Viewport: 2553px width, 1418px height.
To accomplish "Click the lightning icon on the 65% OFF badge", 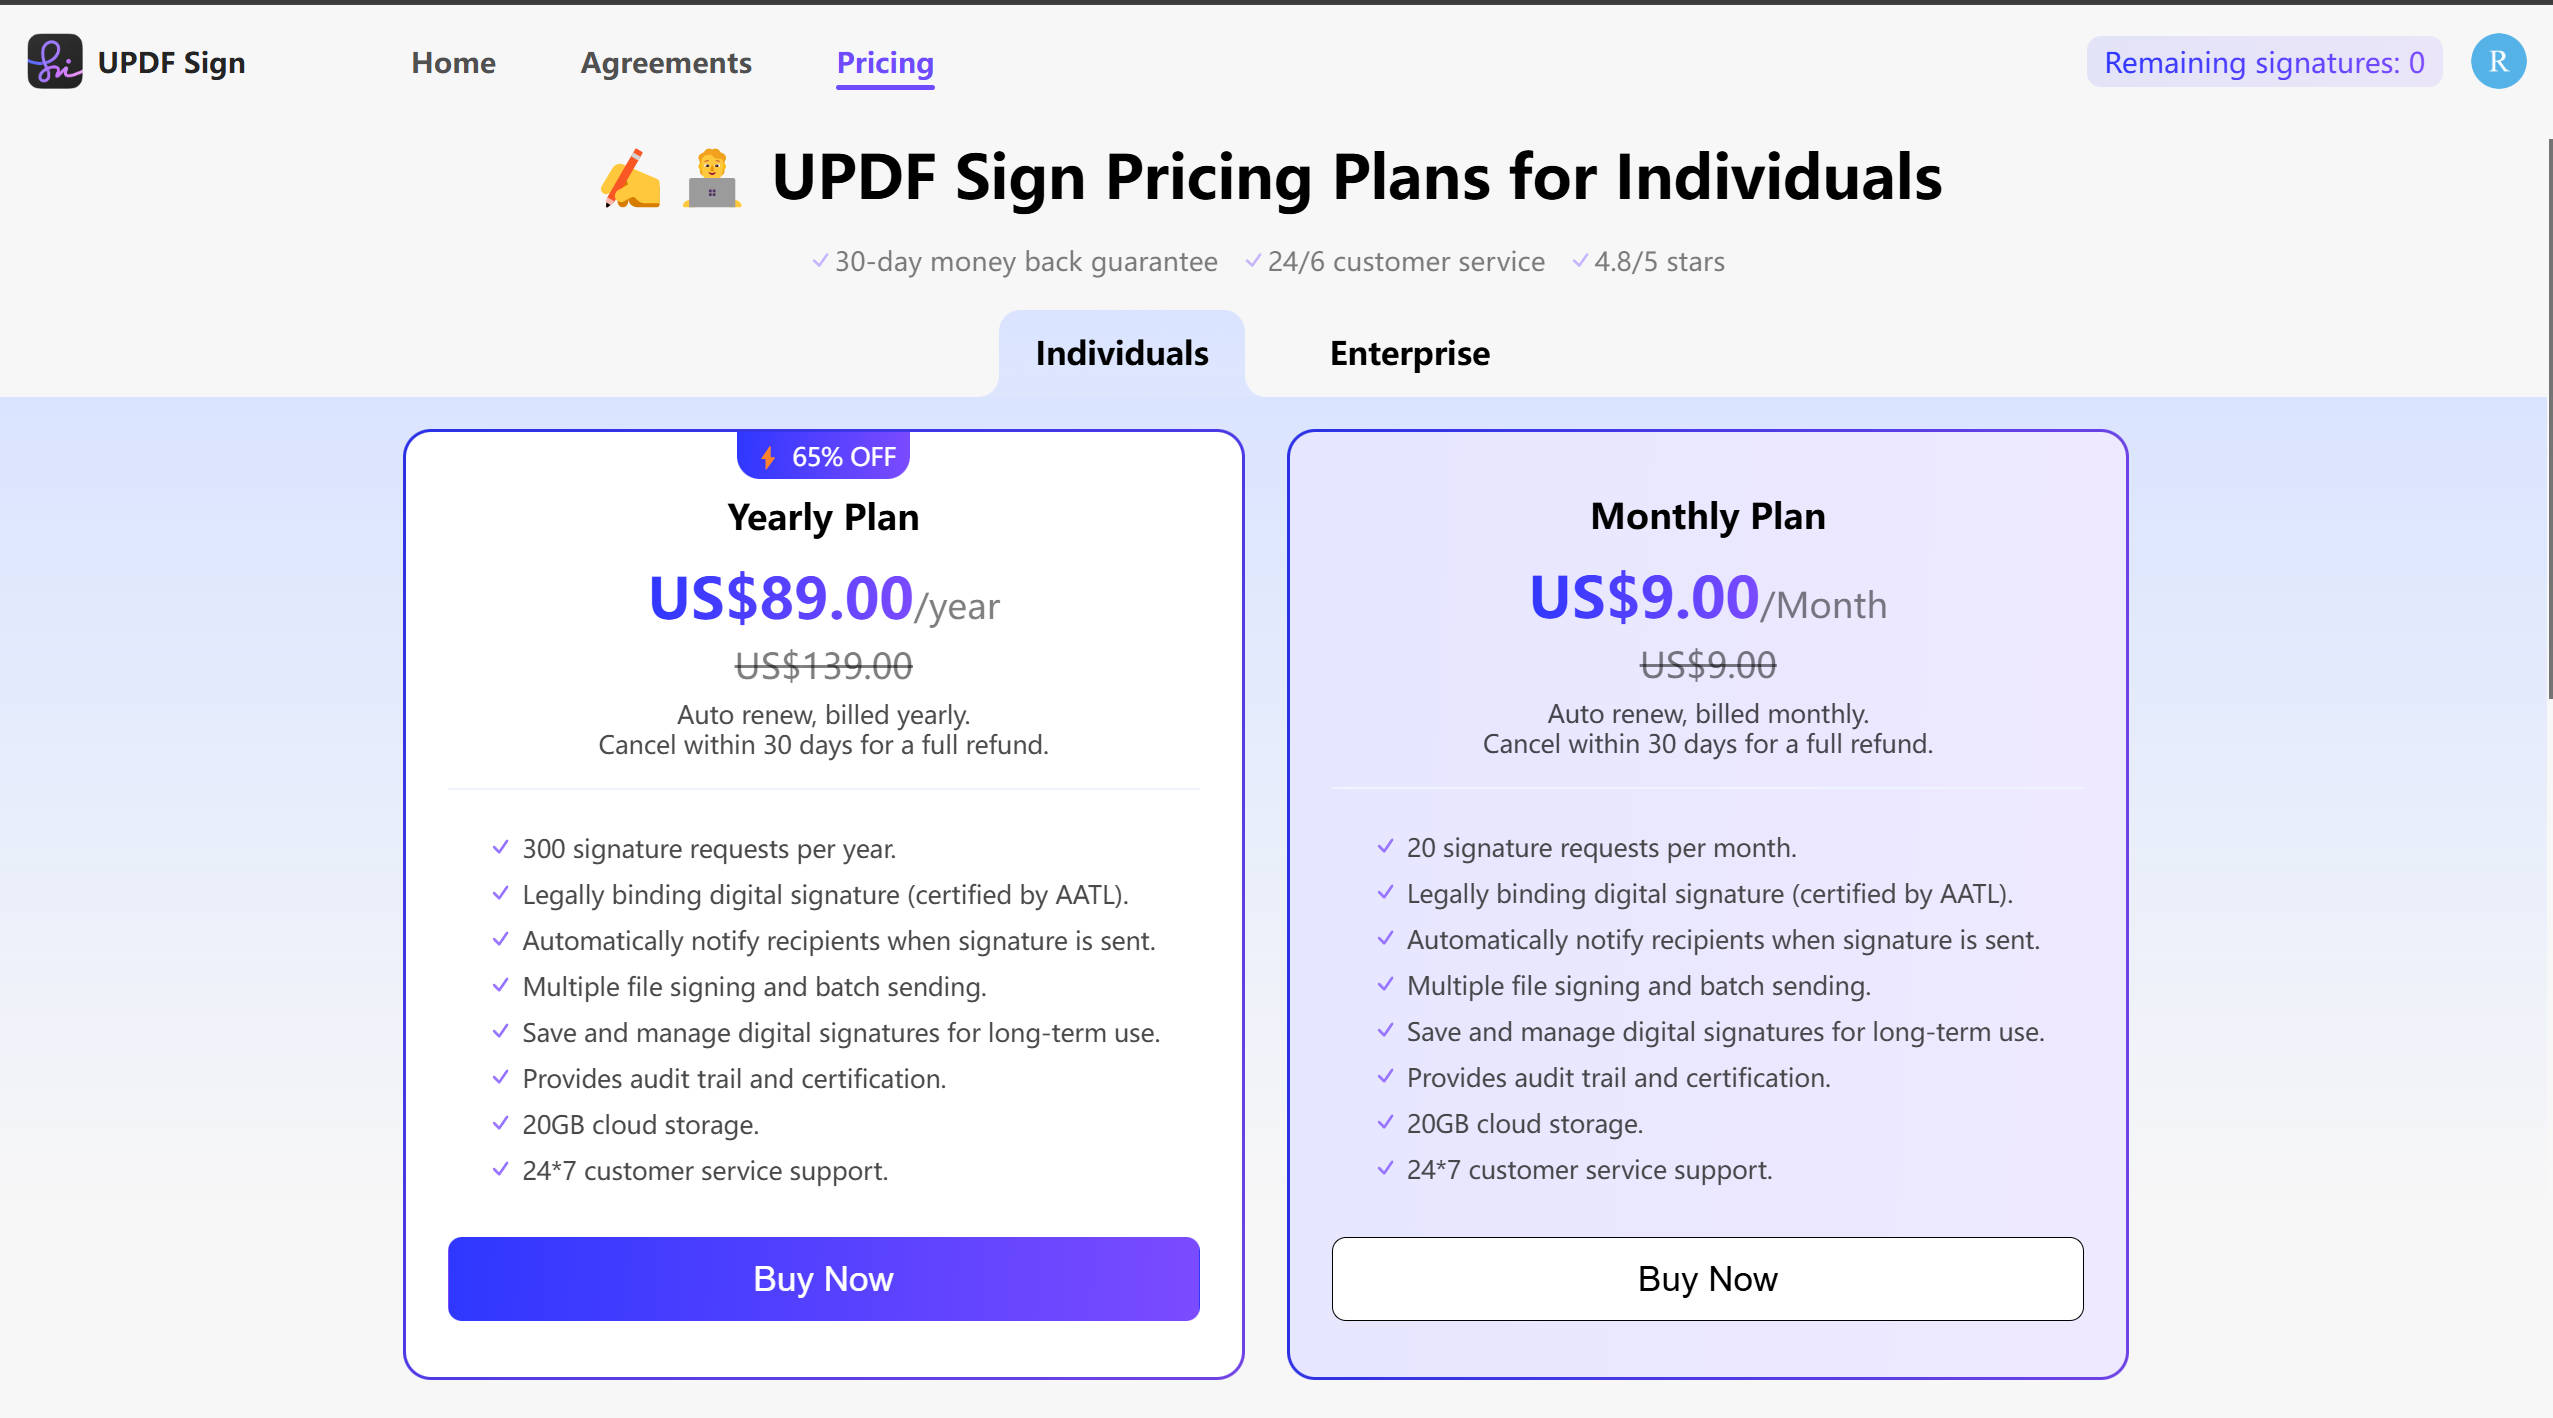I will pyautogui.click(x=768, y=456).
